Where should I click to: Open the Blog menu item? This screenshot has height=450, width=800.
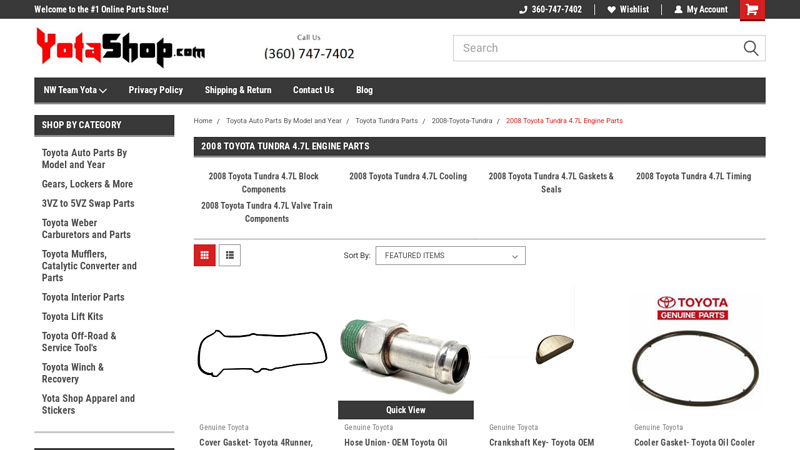coord(364,90)
